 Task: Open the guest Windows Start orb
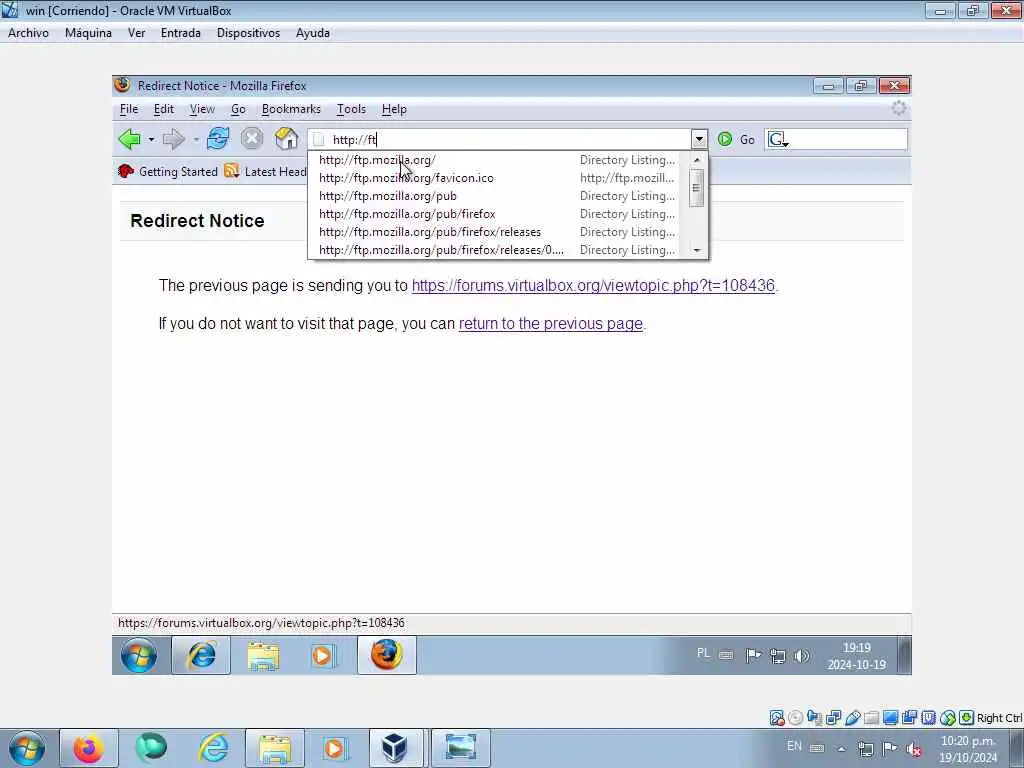coord(138,655)
